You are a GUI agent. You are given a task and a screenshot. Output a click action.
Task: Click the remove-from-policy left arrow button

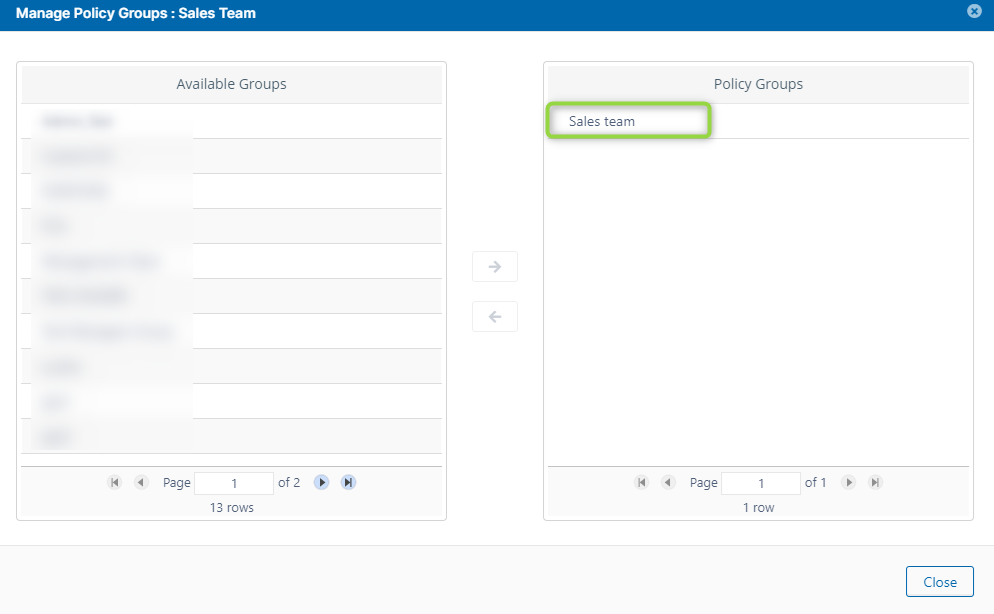pyautogui.click(x=494, y=317)
